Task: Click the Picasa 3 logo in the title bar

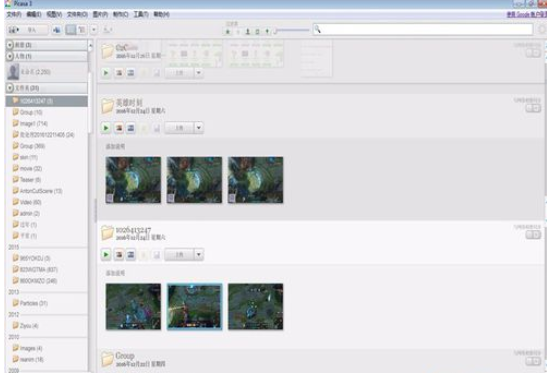Action: pos(8,3)
